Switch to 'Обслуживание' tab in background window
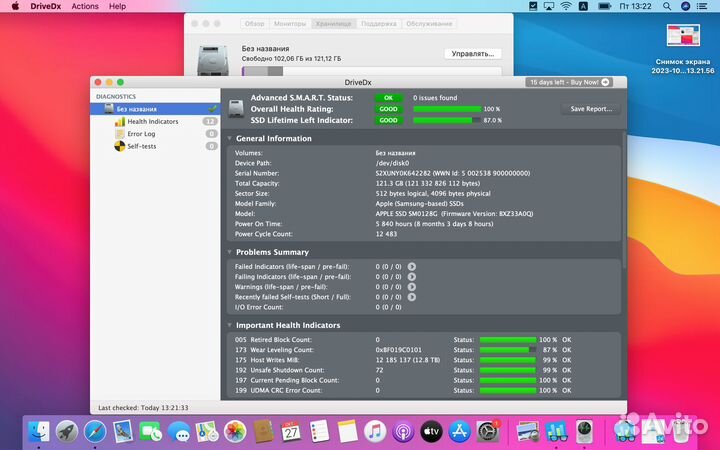The image size is (720, 450). tap(429, 24)
